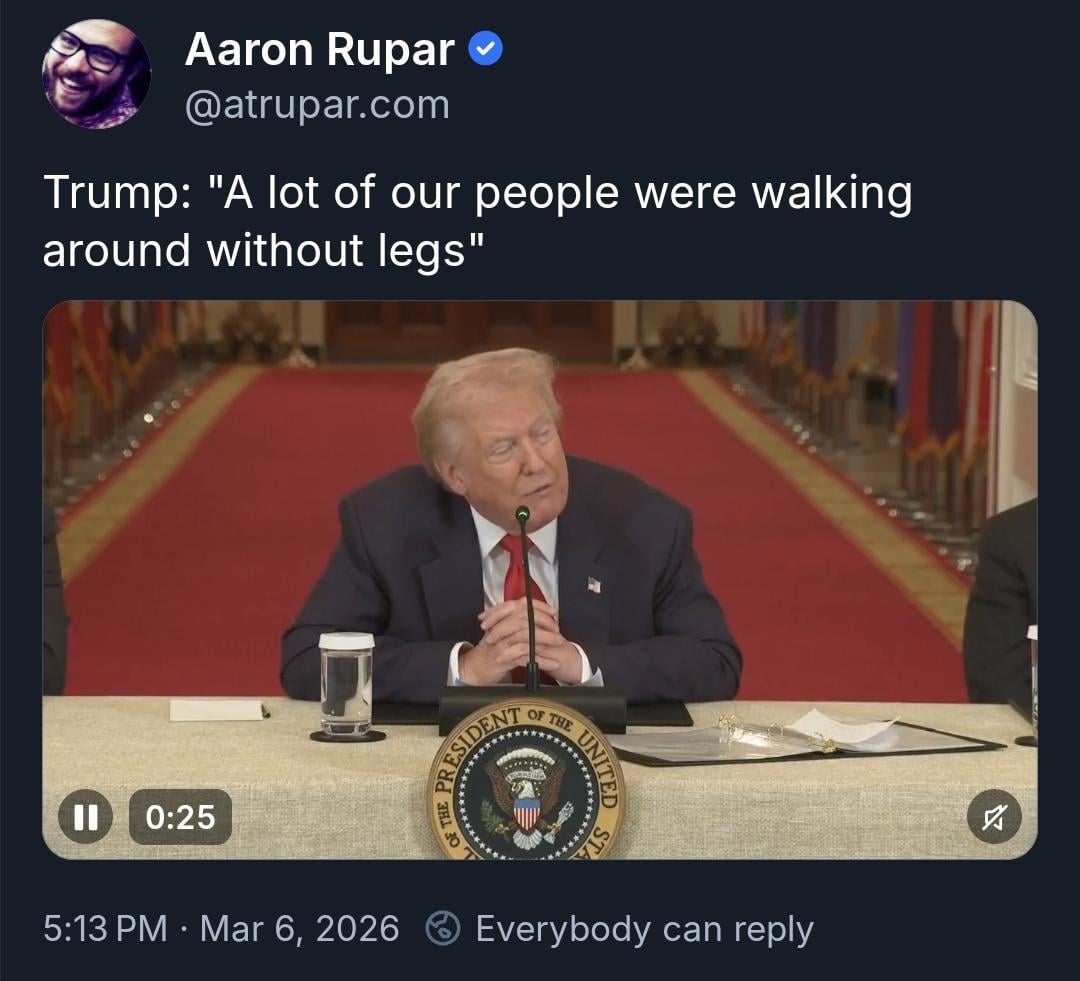Open the @atrupar.com handle link
The width and height of the screenshot is (1080, 981).
pyautogui.click(x=317, y=105)
